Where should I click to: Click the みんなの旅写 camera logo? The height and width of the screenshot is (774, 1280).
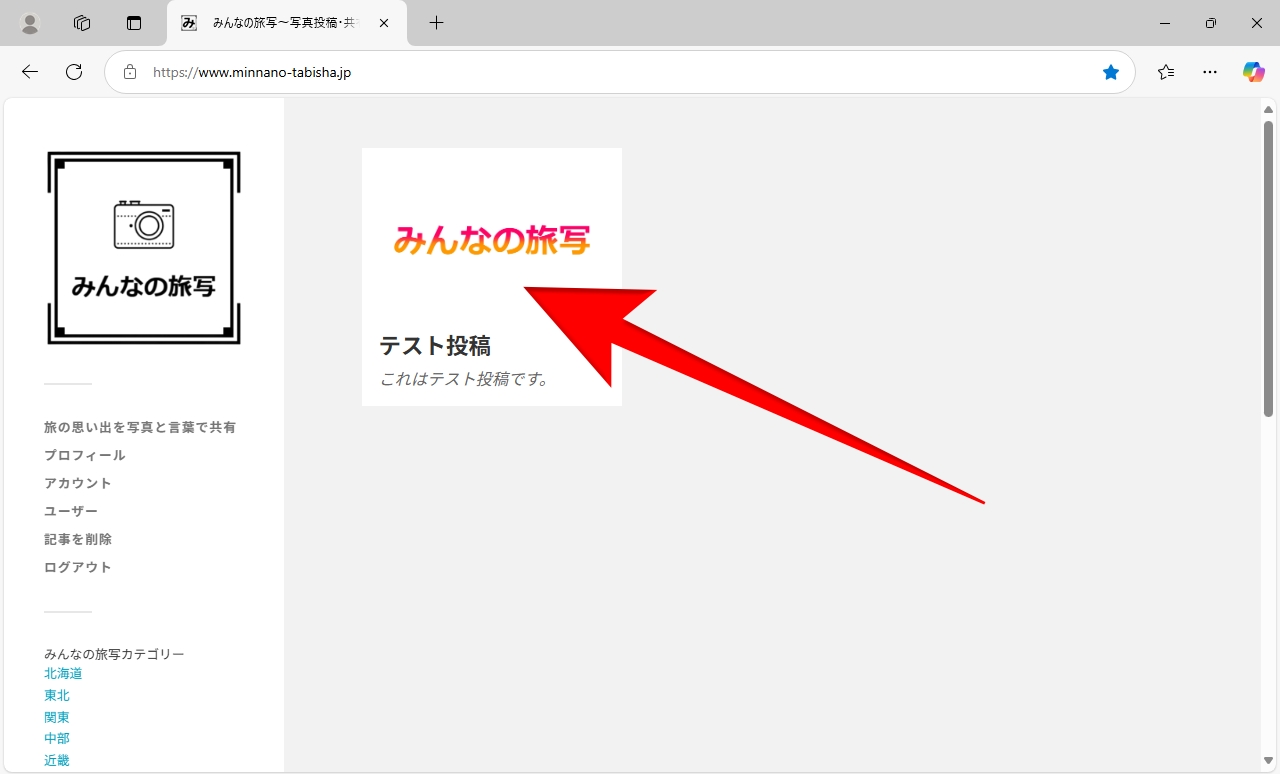[x=144, y=248]
